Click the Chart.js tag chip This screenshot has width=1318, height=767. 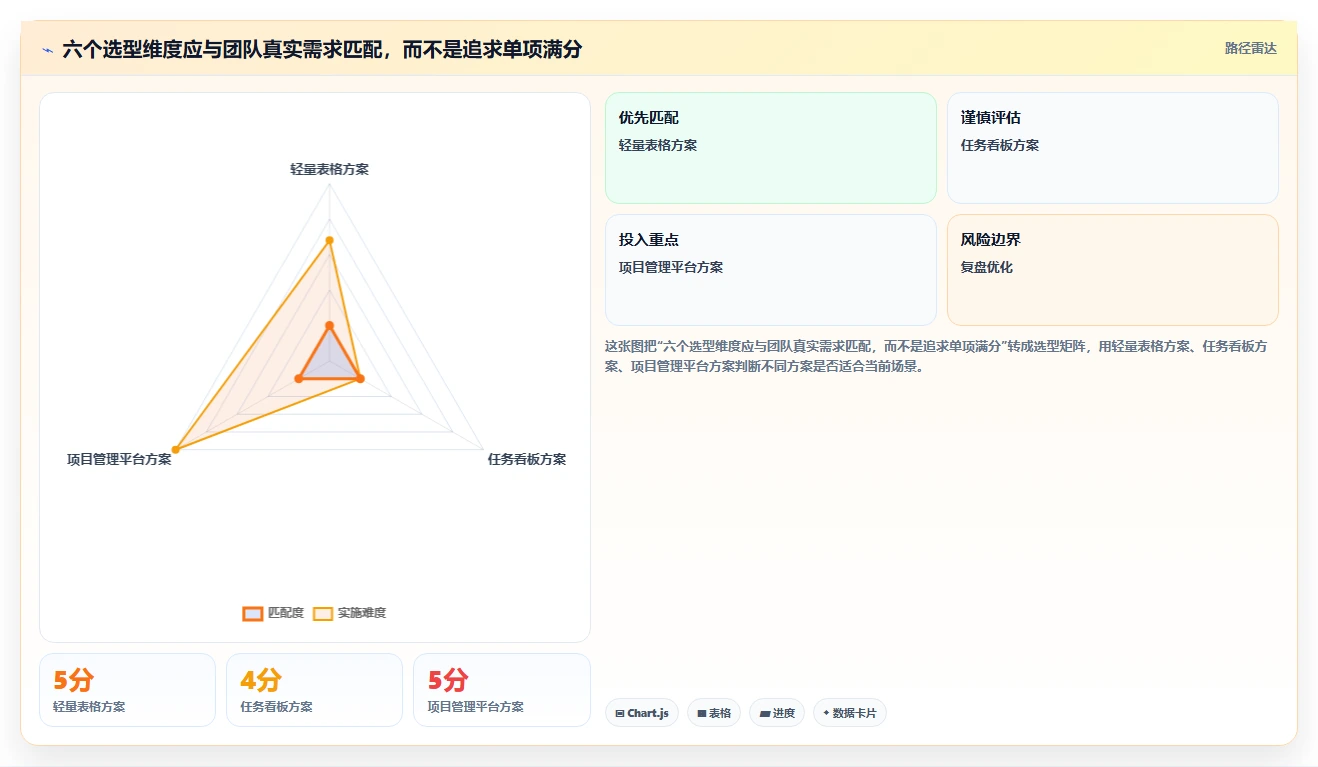click(x=642, y=713)
